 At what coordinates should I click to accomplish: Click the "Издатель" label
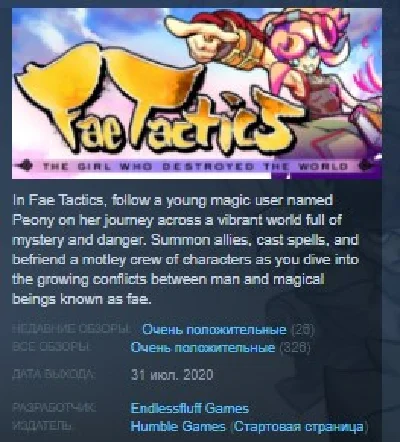pos(42,426)
